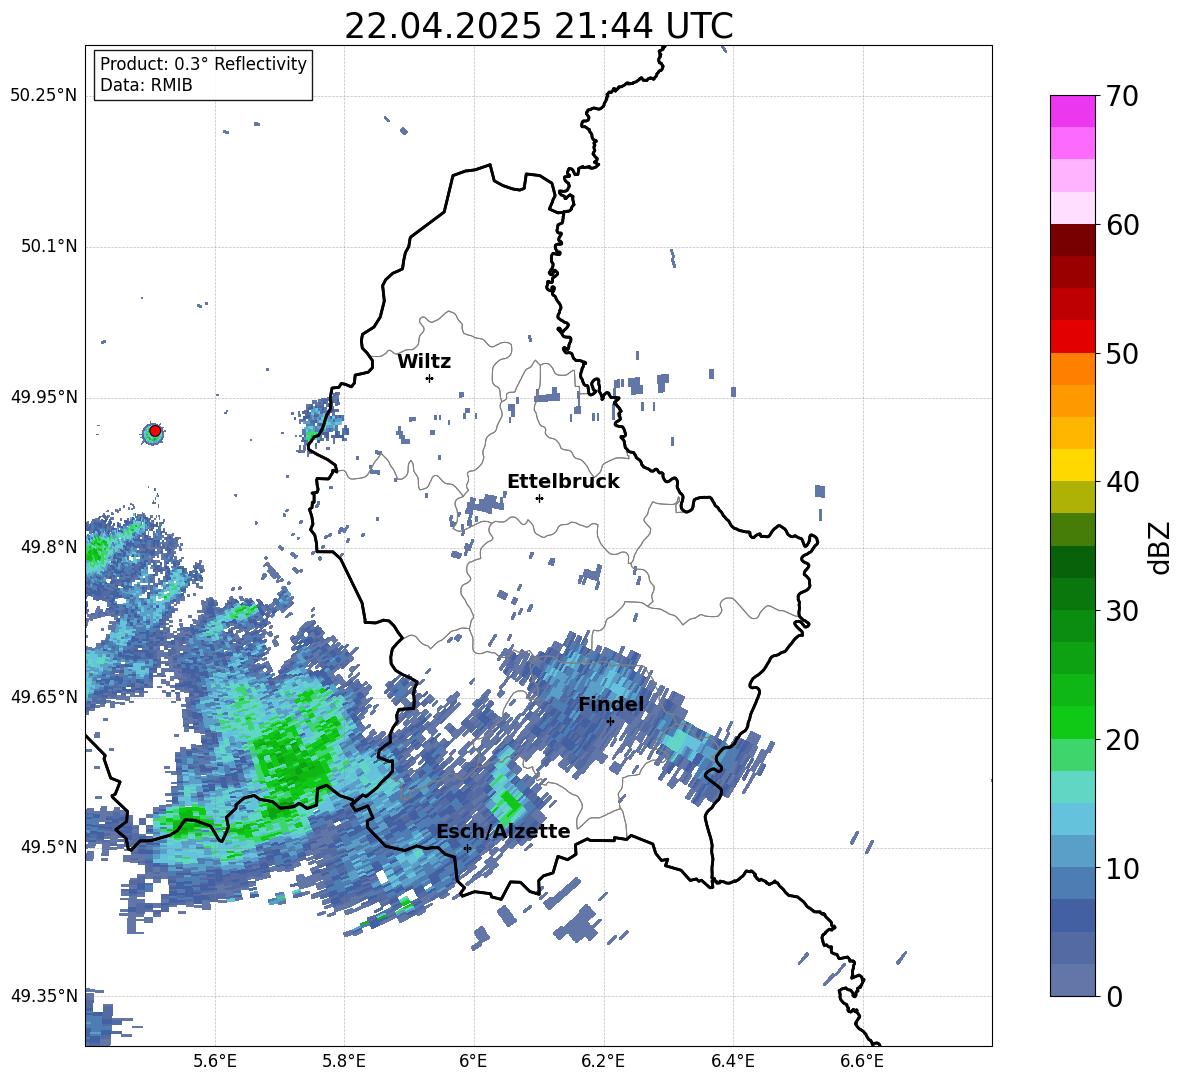
Task: Click the Ettelbruck station cross marker
Action: tap(539, 498)
